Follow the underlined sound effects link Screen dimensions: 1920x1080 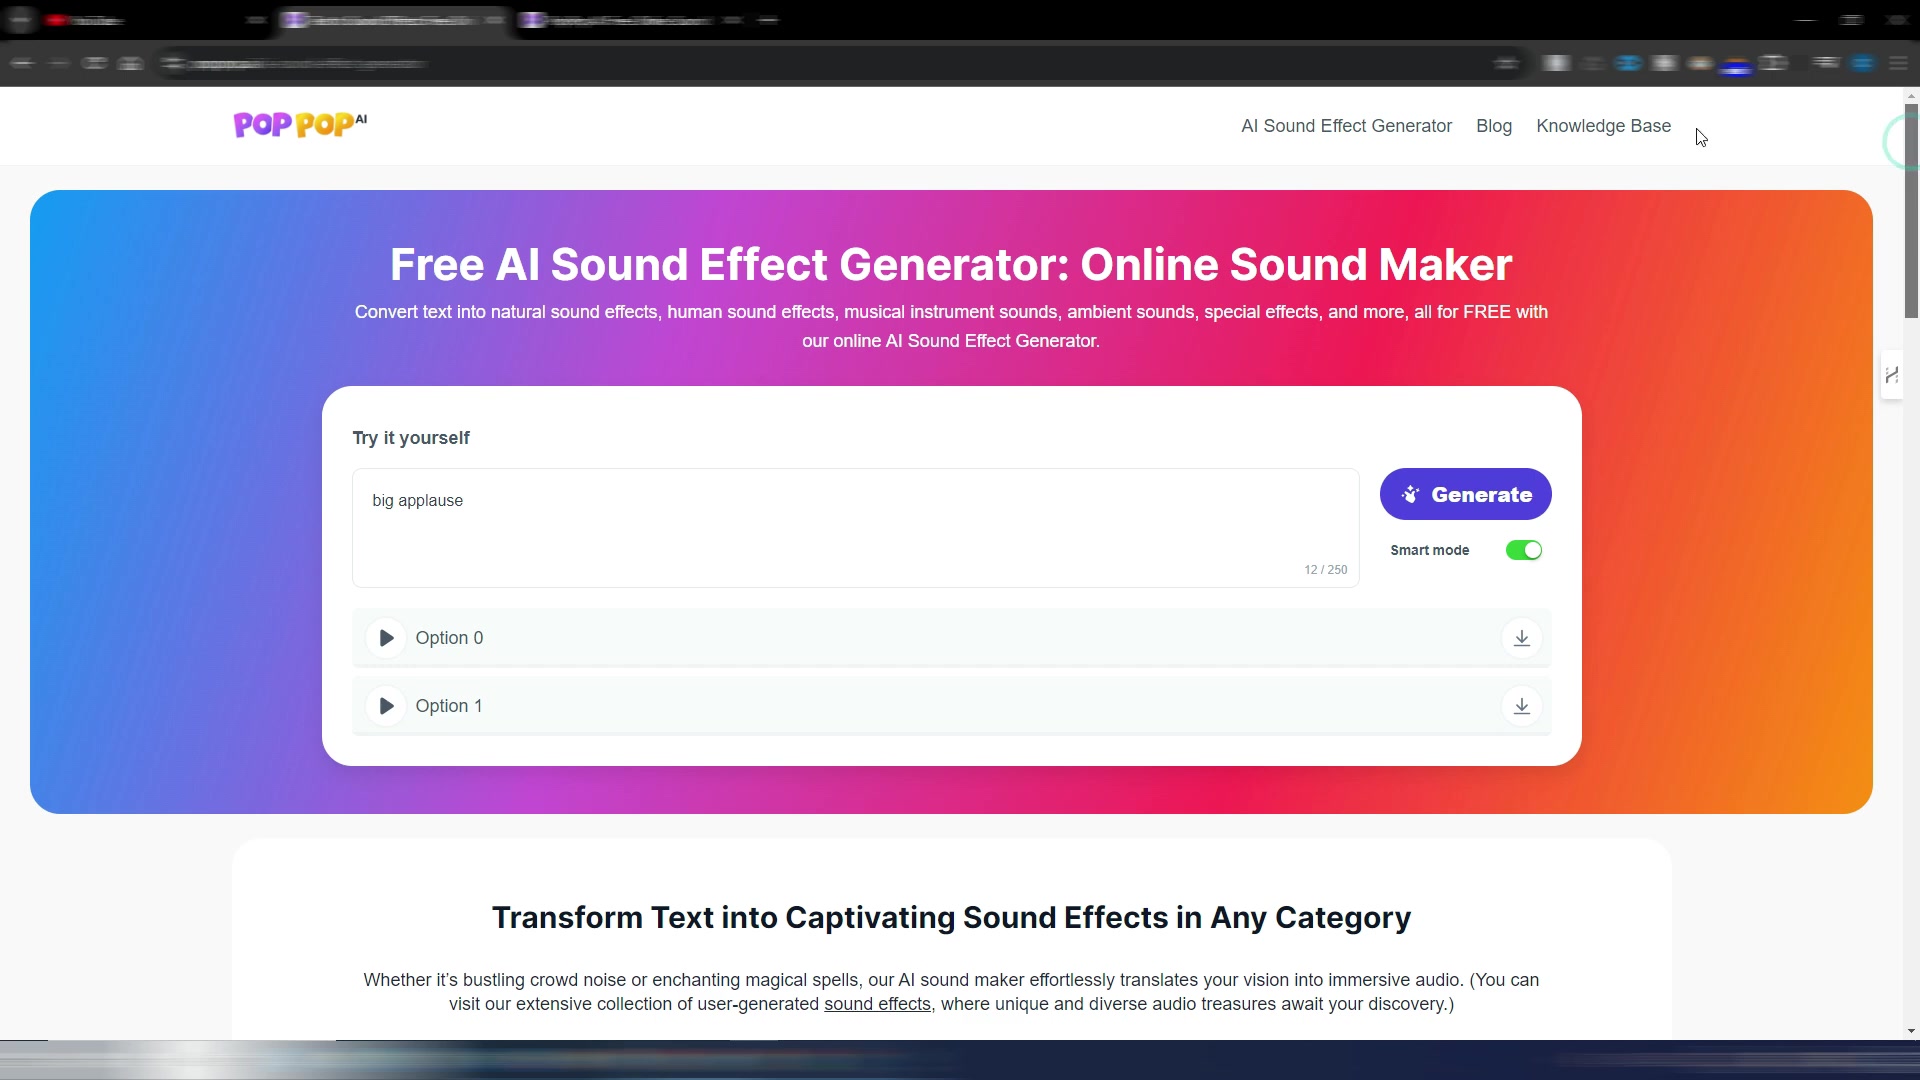pyautogui.click(x=877, y=1004)
